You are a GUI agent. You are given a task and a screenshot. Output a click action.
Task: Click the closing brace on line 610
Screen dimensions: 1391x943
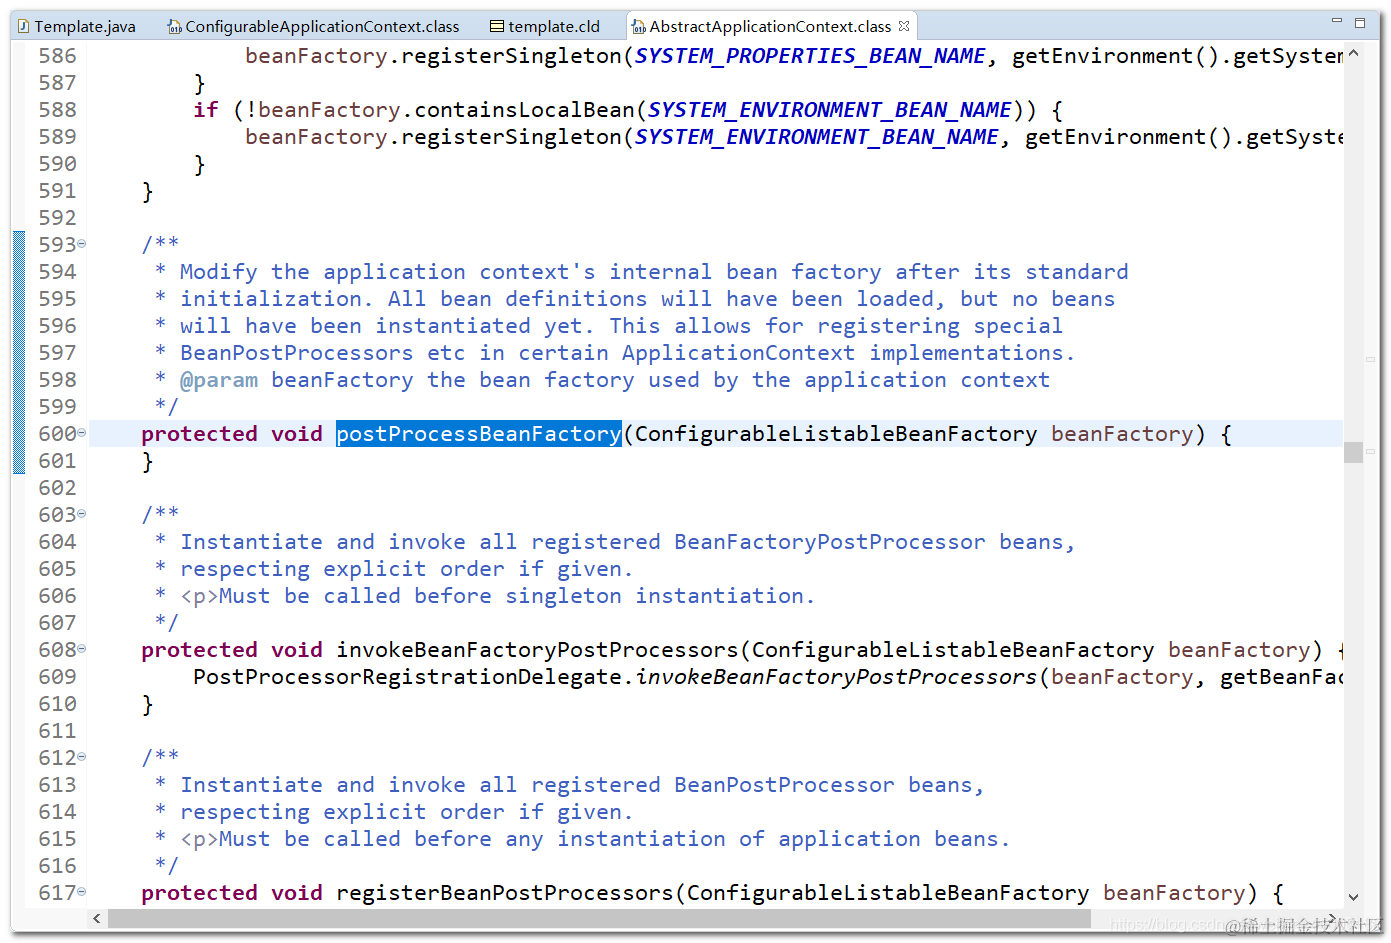(x=148, y=704)
